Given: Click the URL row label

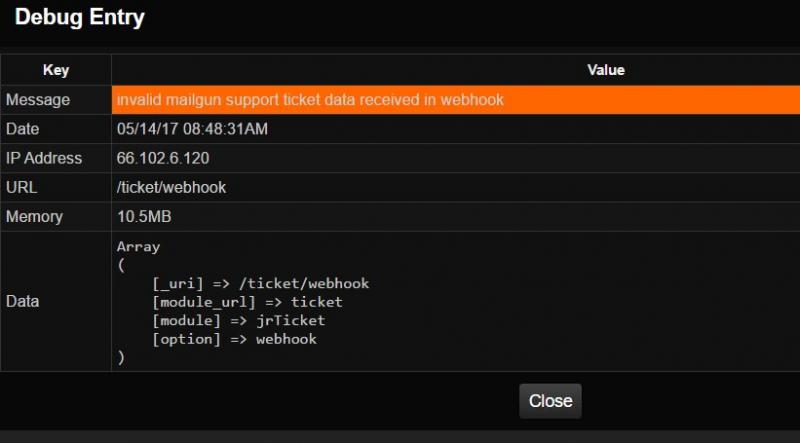Looking at the screenshot, I should (21, 187).
